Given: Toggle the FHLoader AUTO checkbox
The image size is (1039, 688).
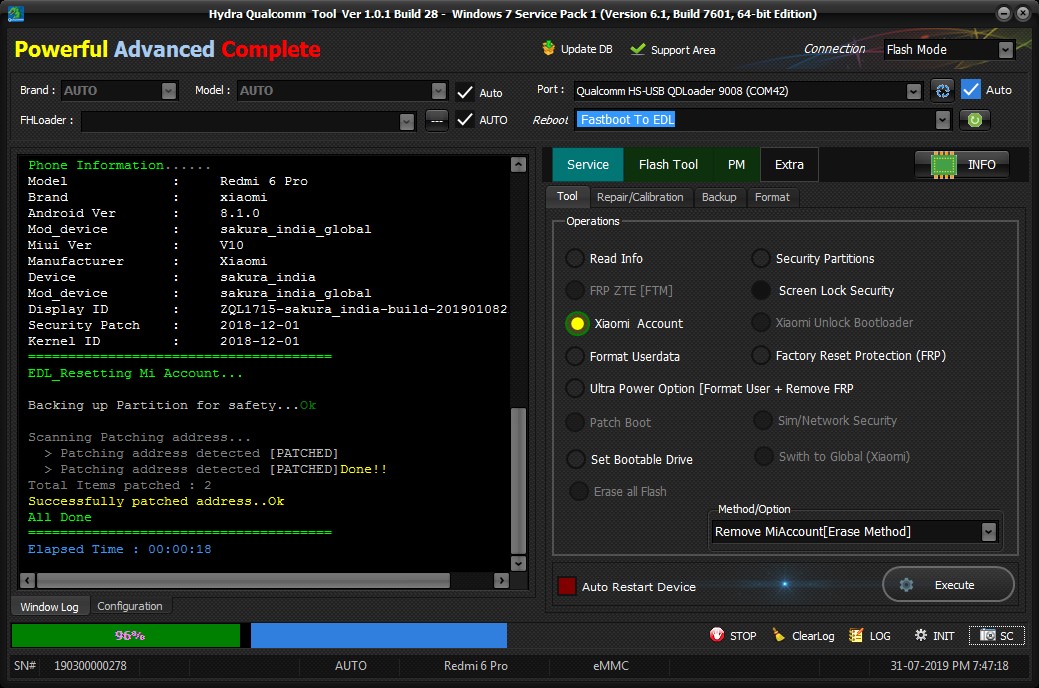Looking at the screenshot, I should click(465, 119).
